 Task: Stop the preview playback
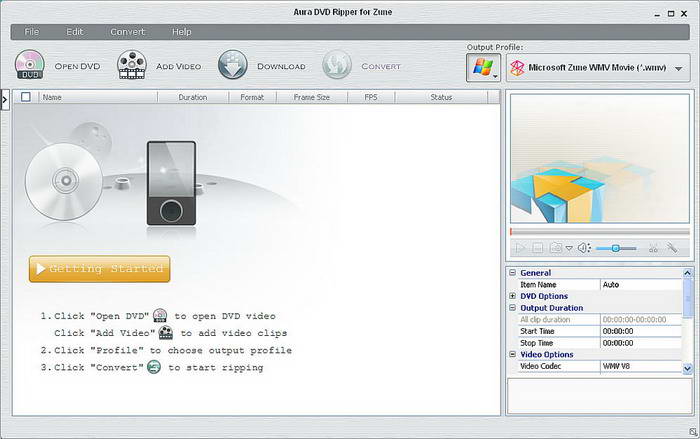538,248
